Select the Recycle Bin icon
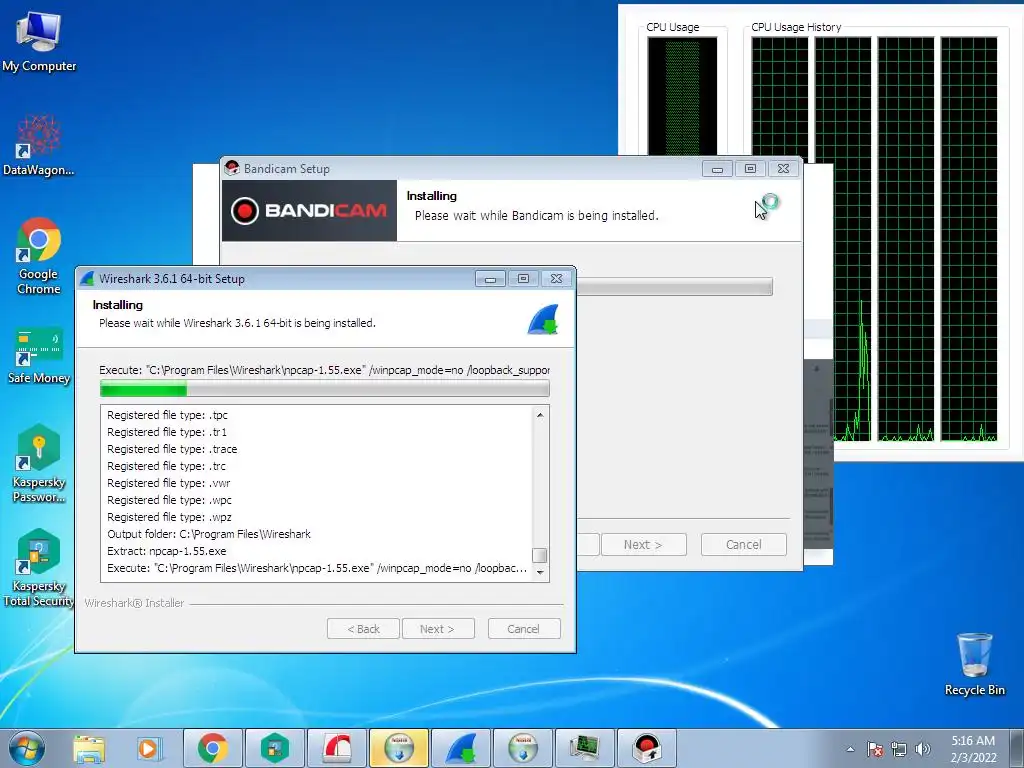1024x768 pixels. pyautogui.click(x=974, y=664)
